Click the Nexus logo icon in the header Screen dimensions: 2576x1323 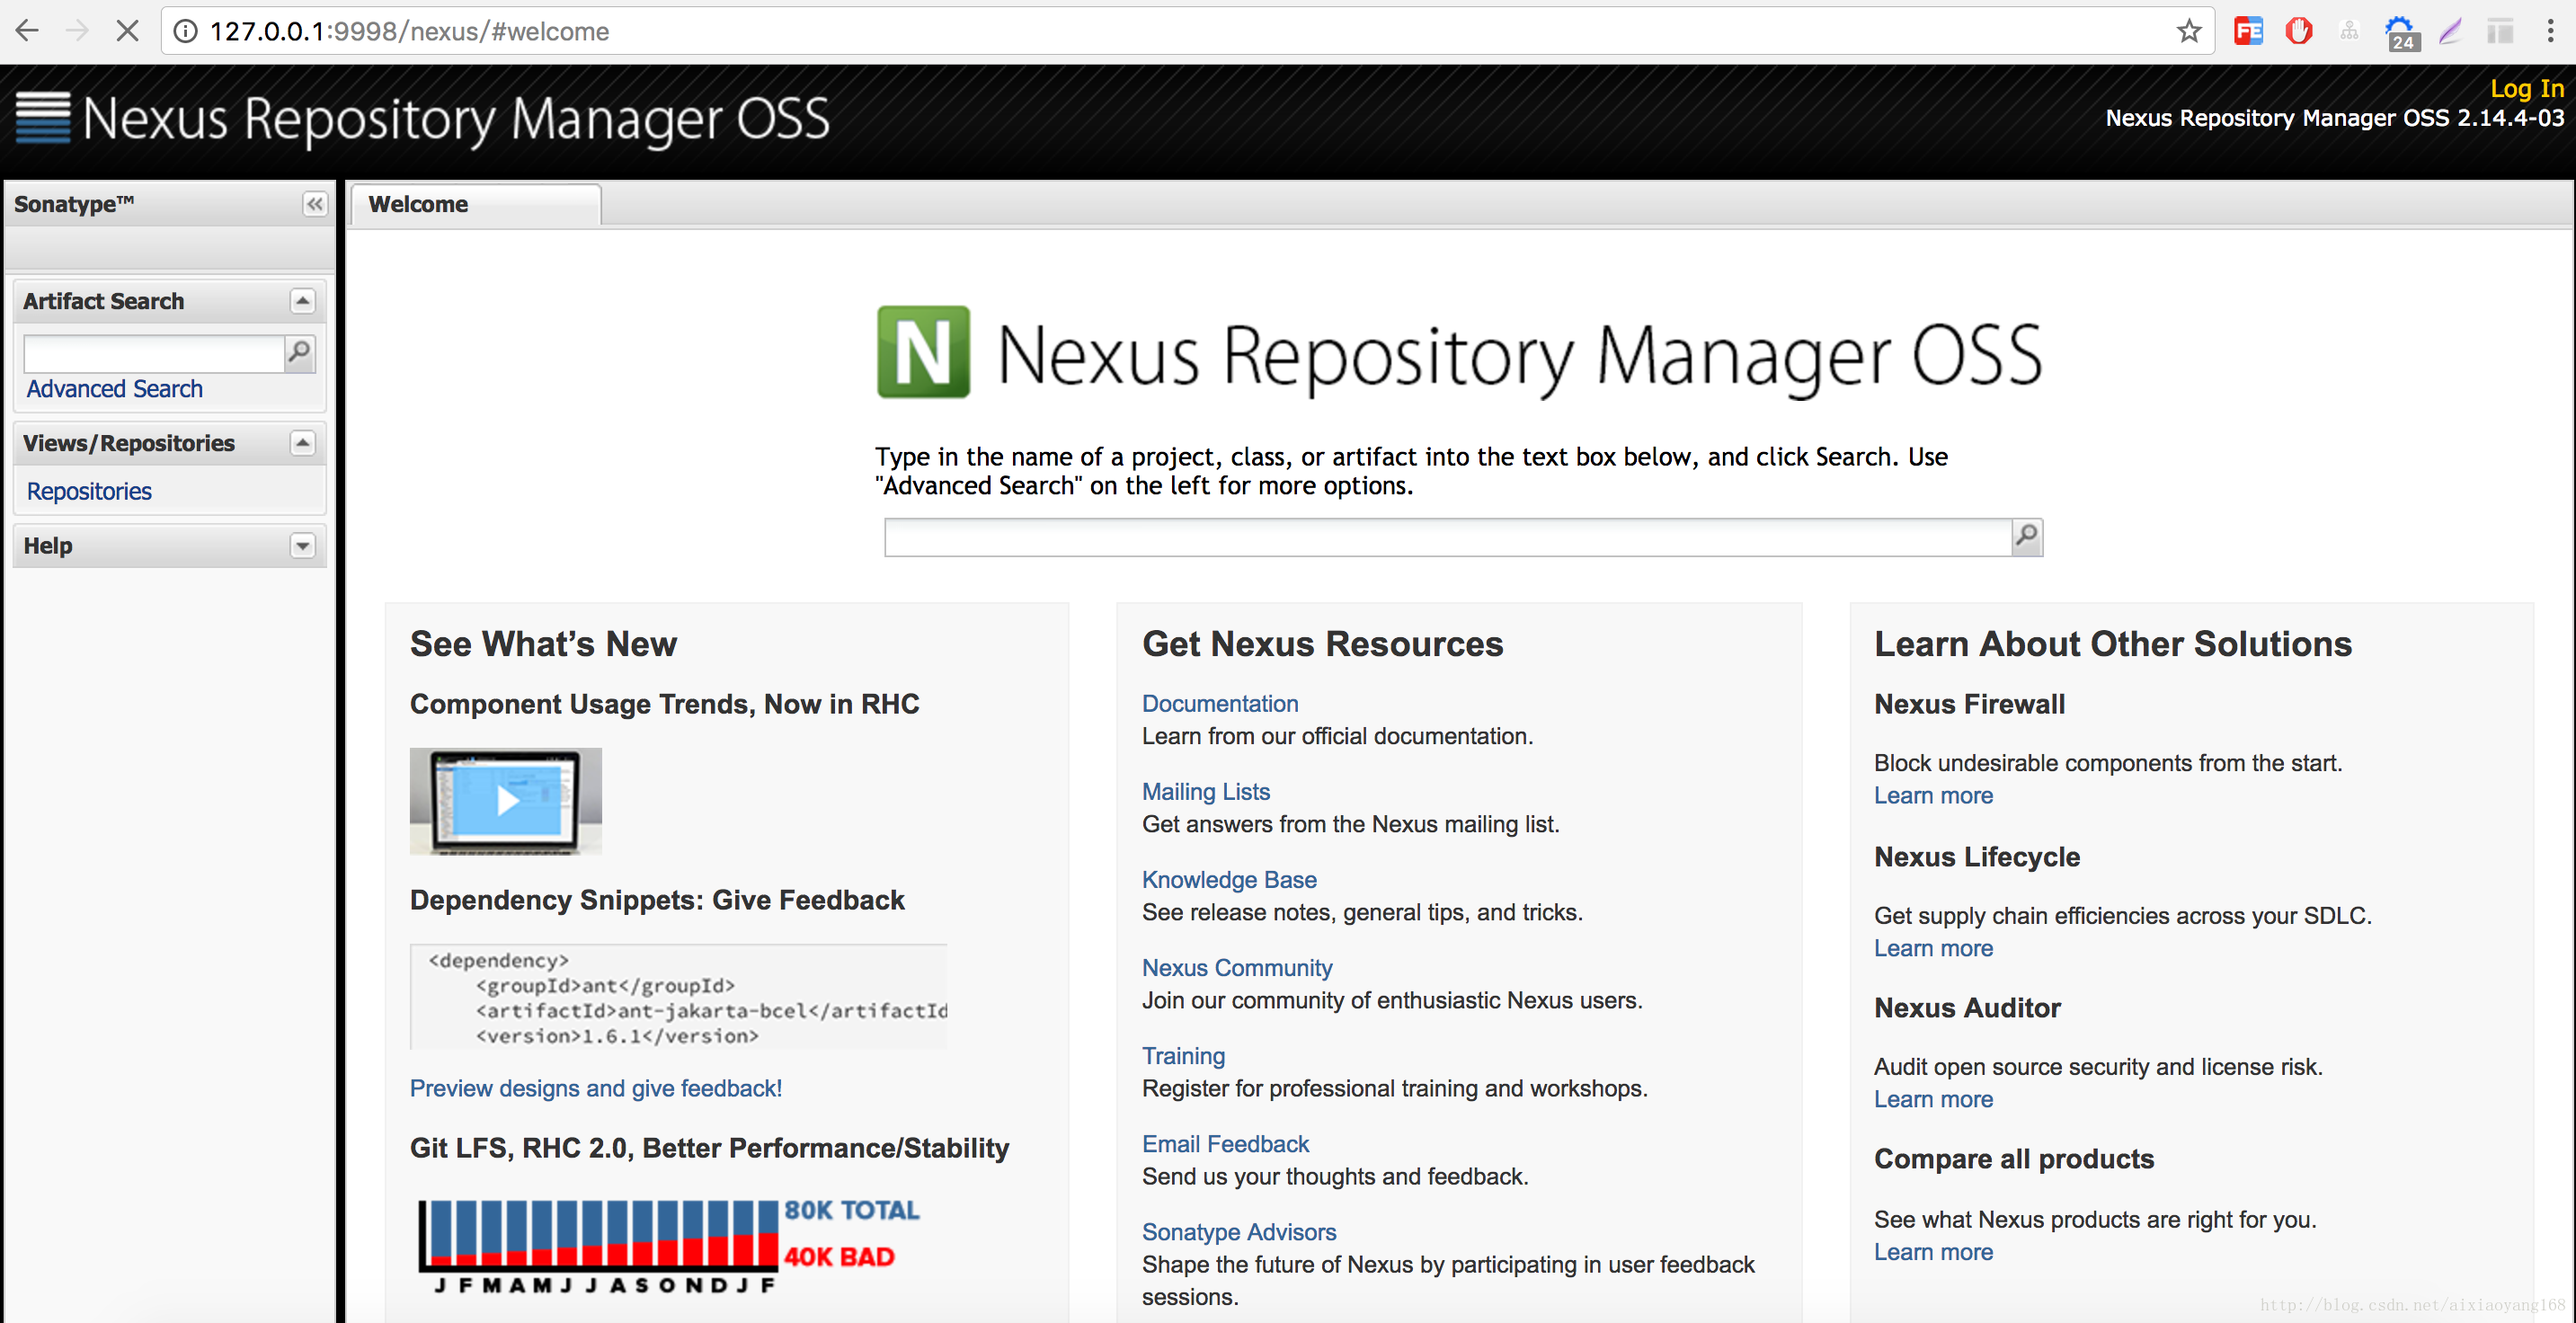(x=41, y=117)
